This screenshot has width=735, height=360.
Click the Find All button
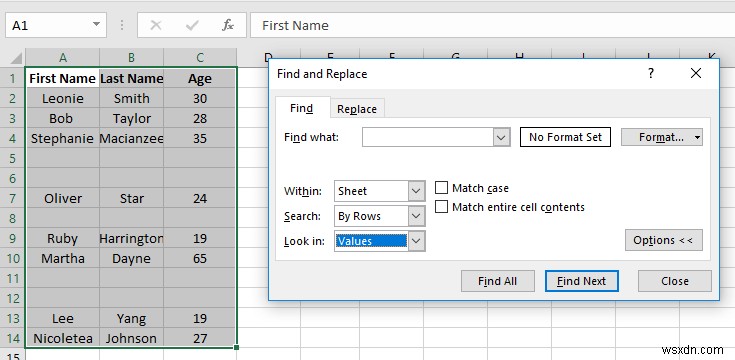(497, 281)
